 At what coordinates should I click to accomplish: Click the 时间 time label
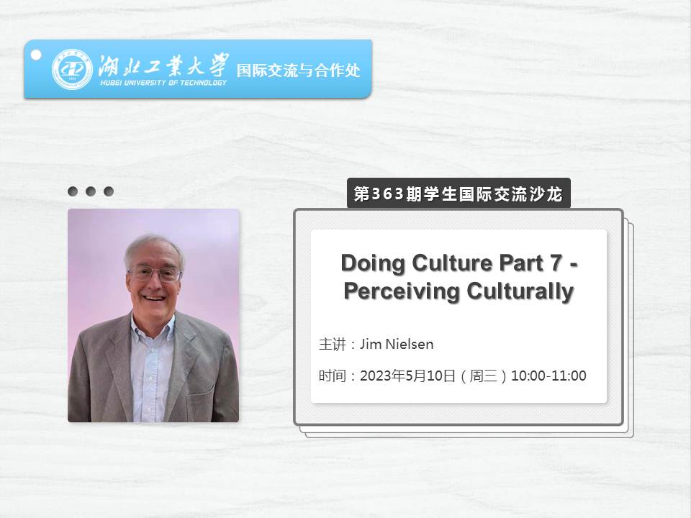click(x=332, y=376)
